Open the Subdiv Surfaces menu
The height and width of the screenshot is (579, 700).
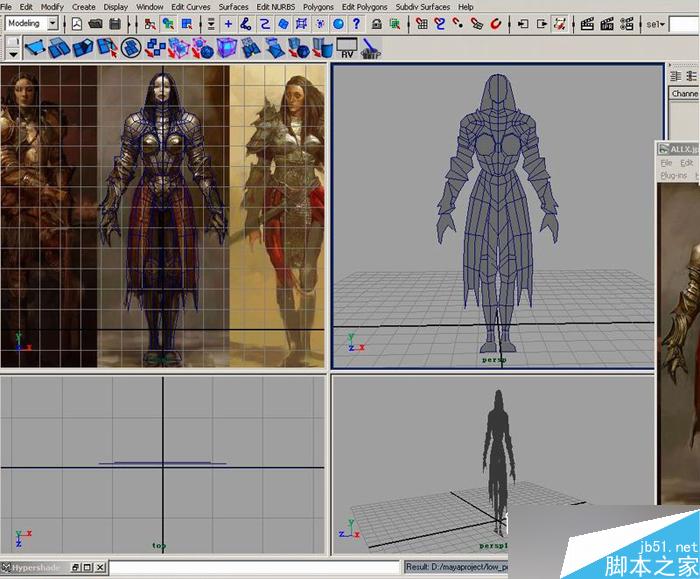click(x=422, y=7)
